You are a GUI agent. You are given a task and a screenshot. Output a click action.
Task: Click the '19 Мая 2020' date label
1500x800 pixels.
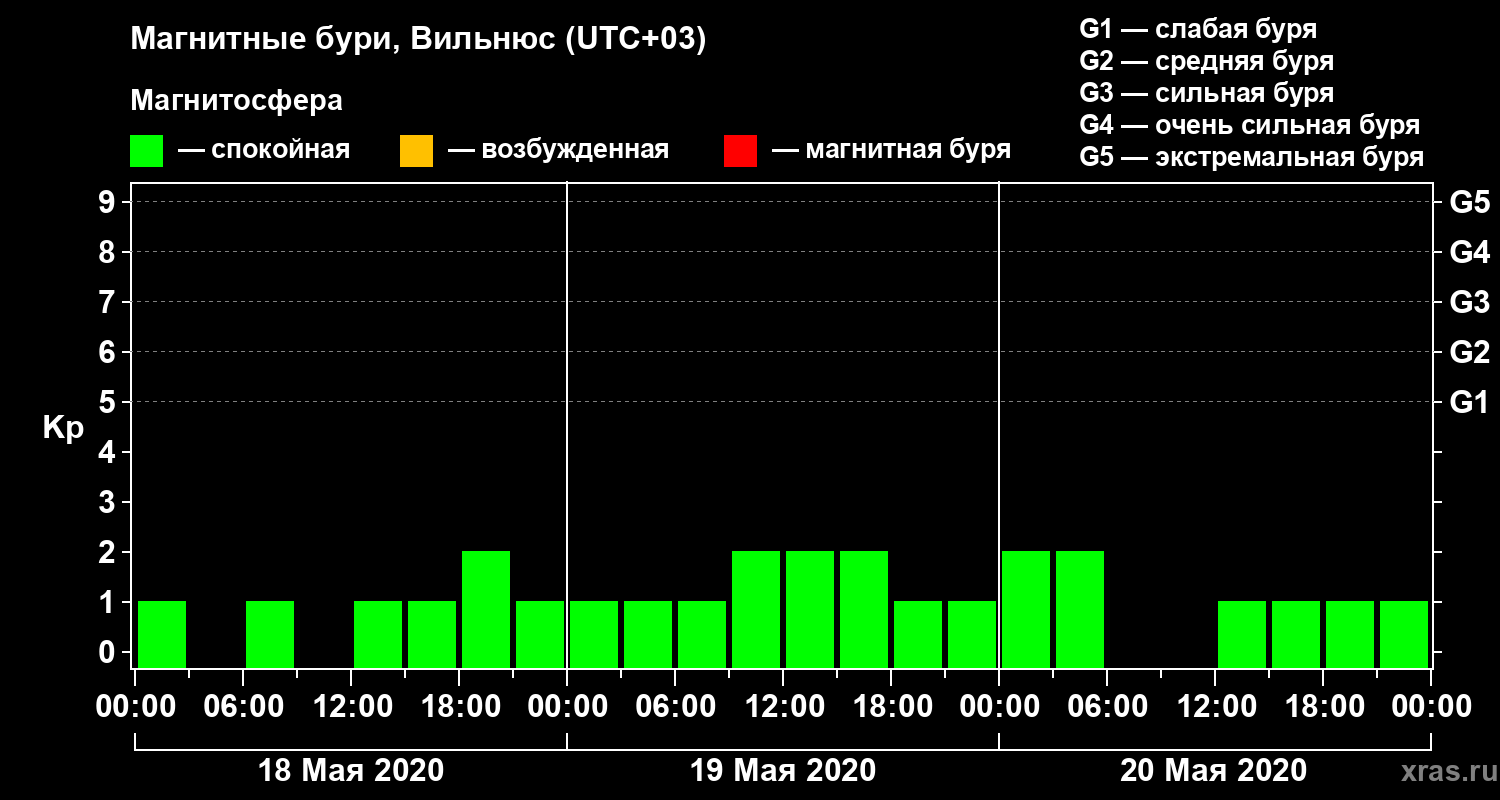[x=783, y=770]
